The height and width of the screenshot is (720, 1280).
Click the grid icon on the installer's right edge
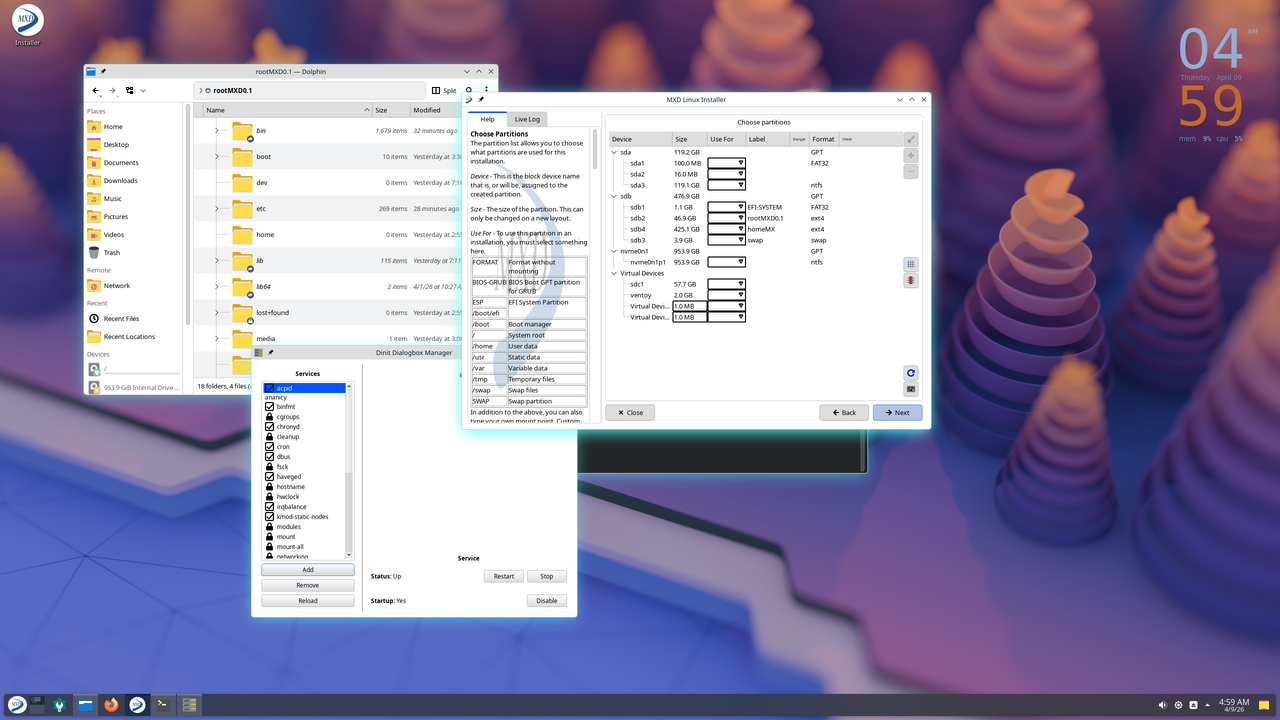(910, 264)
